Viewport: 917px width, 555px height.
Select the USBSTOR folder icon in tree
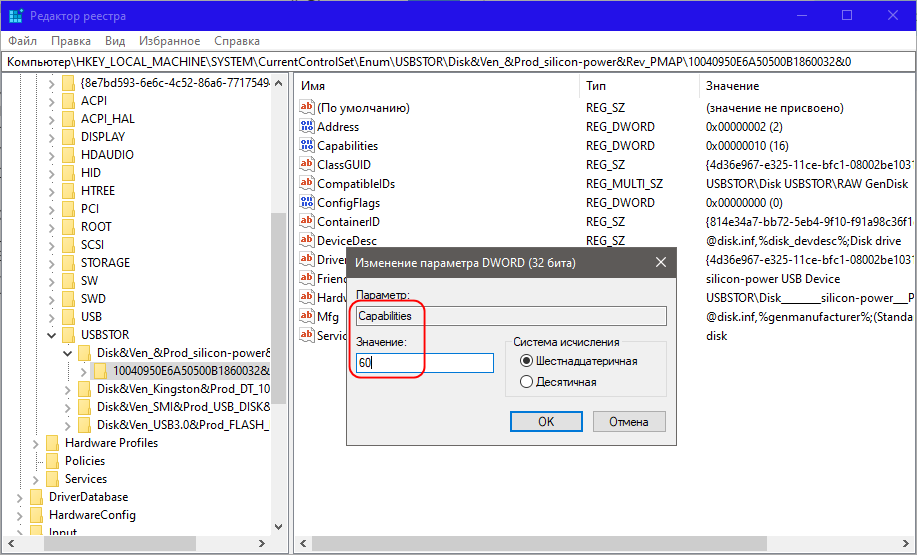pyautogui.click(x=69, y=335)
